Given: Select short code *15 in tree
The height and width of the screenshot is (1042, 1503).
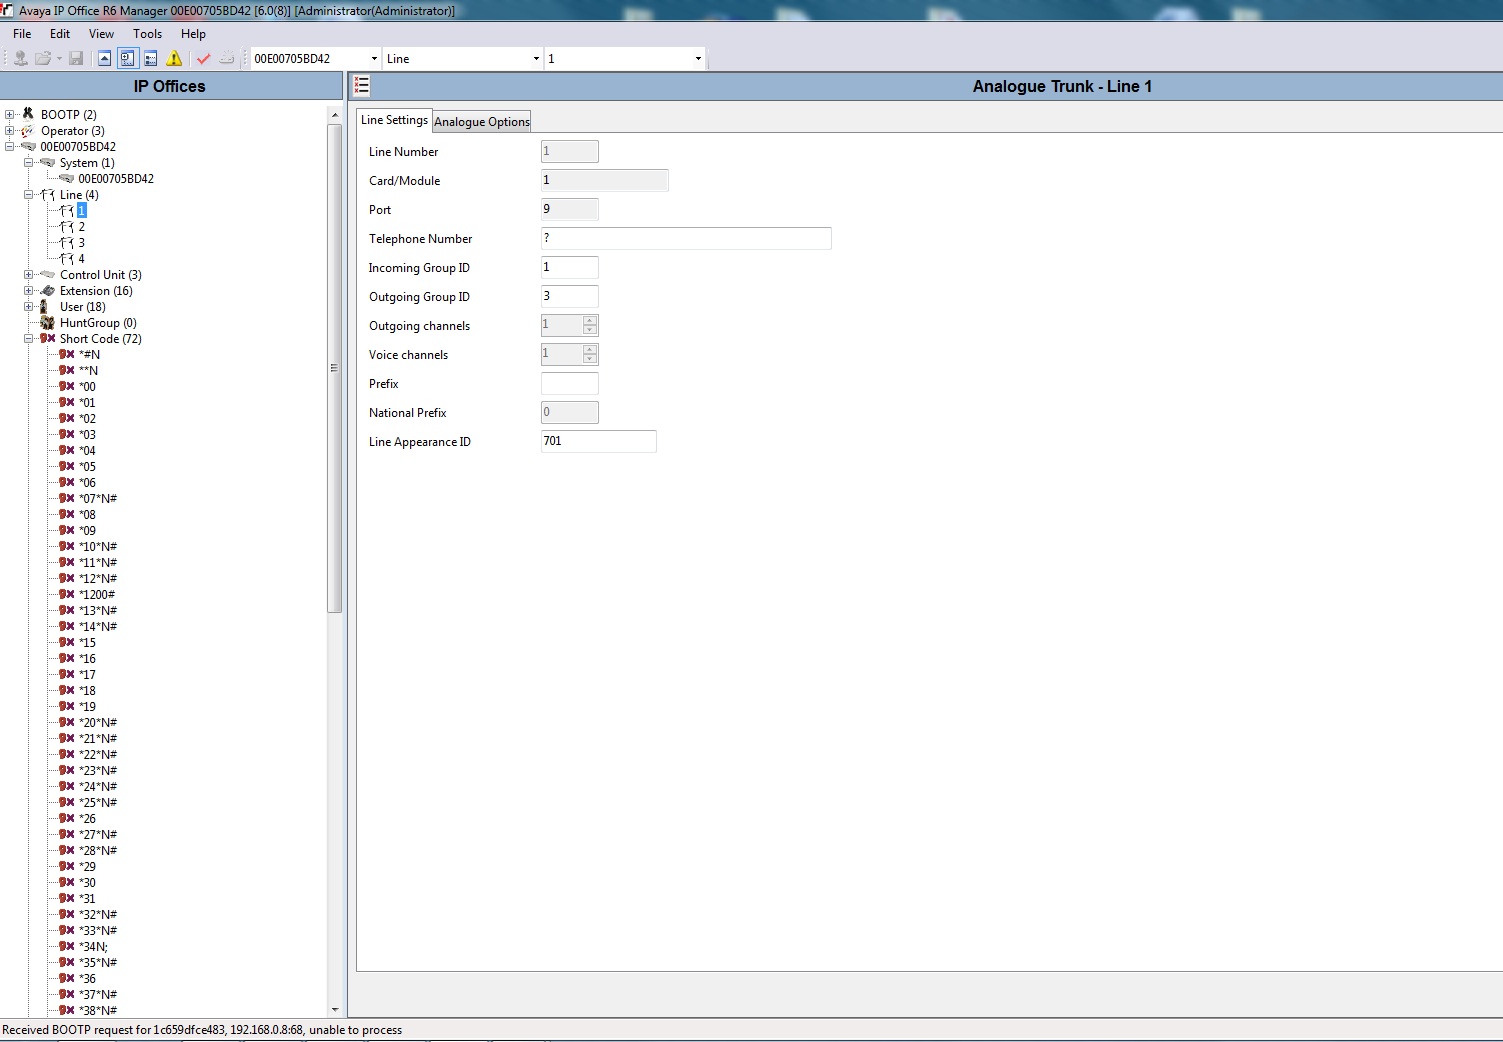Looking at the screenshot, I should pyautogui.click(x=87, y=643).
